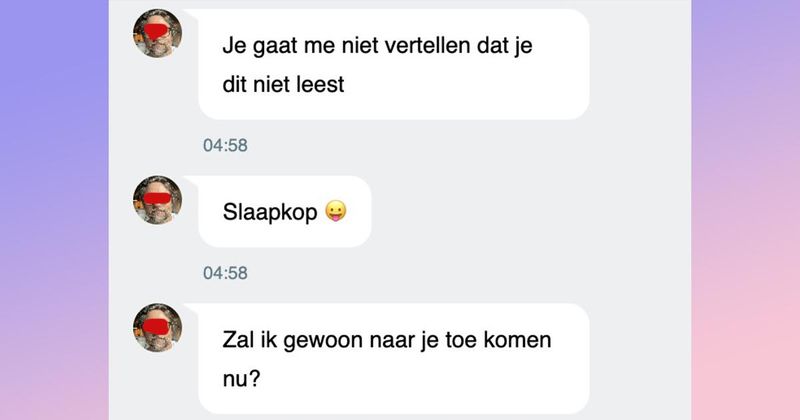Click red censor bar on middle avatar

point(157,199)
